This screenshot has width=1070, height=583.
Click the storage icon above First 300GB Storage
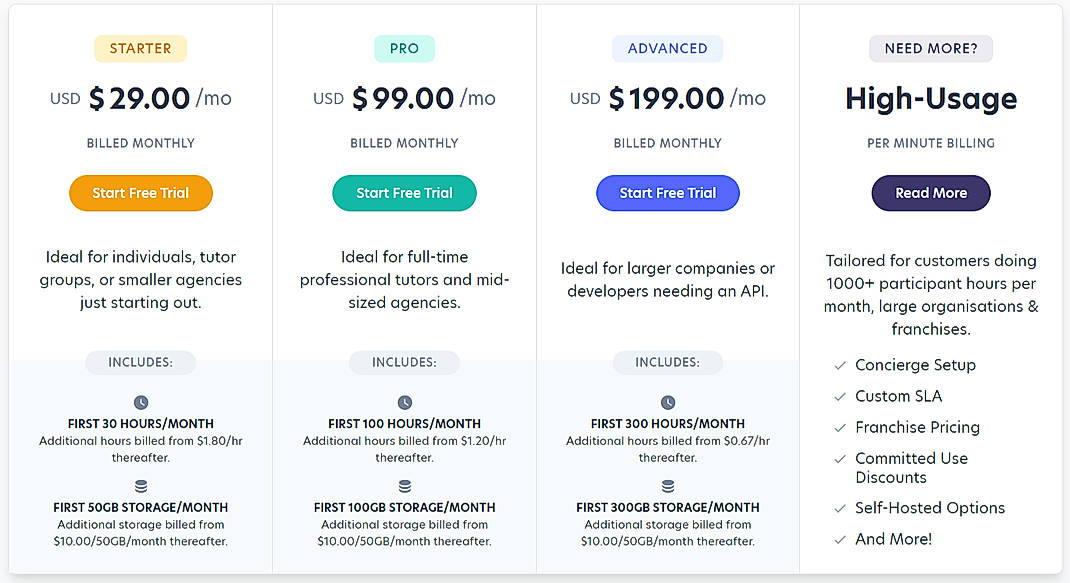(667, 485)
